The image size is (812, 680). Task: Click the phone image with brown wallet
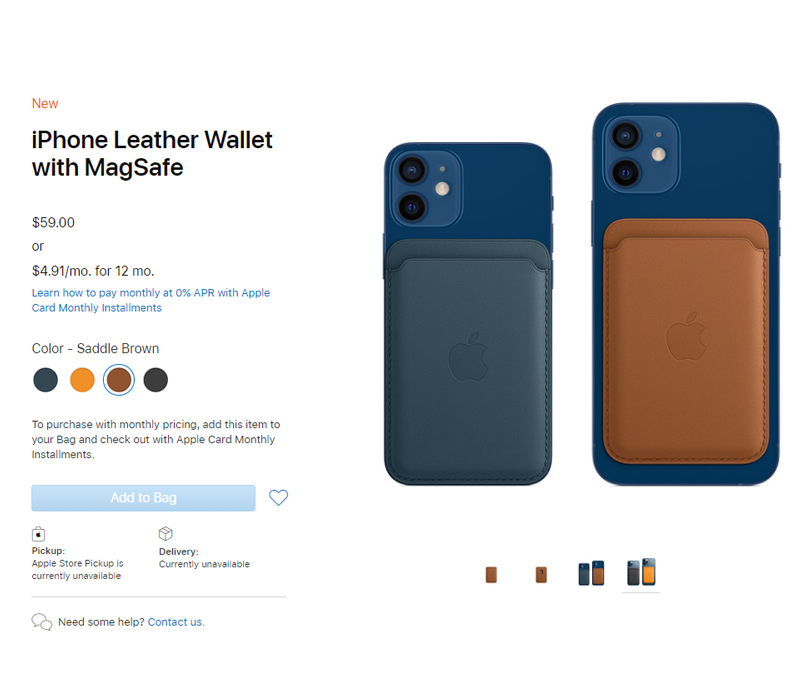(686, 294)
